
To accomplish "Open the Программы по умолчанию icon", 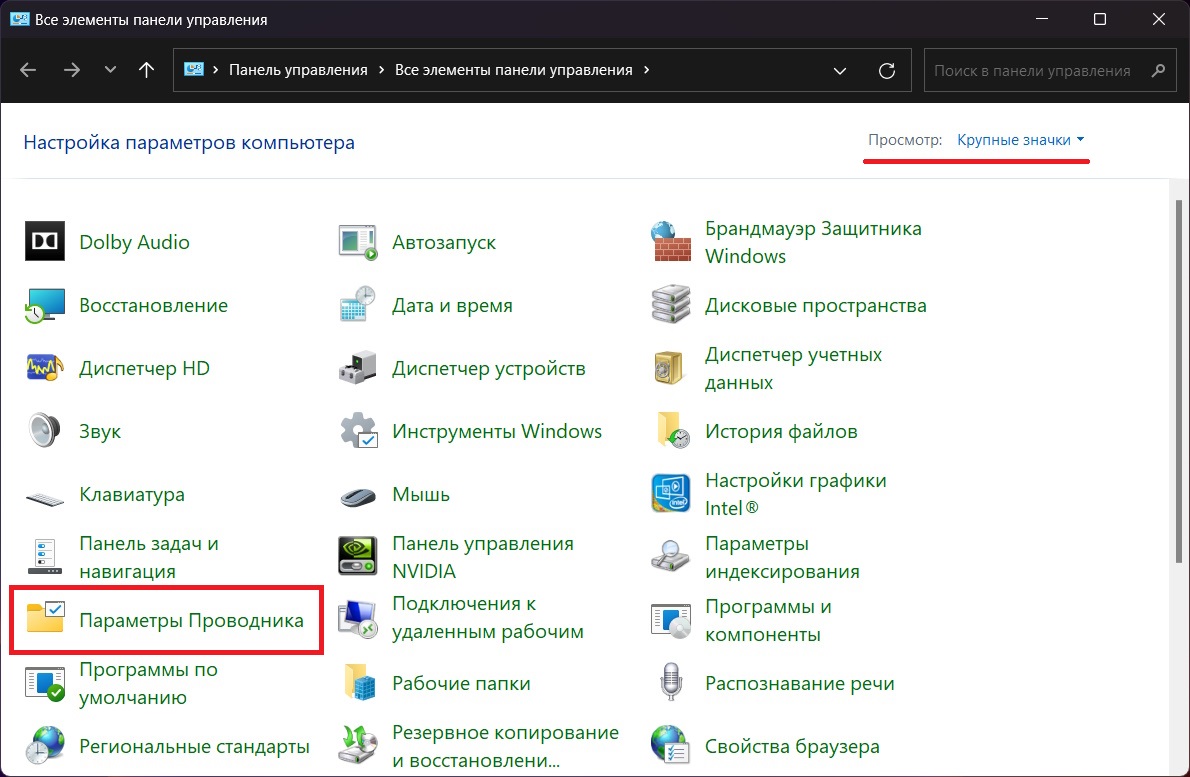I will (x=45, y=683).
